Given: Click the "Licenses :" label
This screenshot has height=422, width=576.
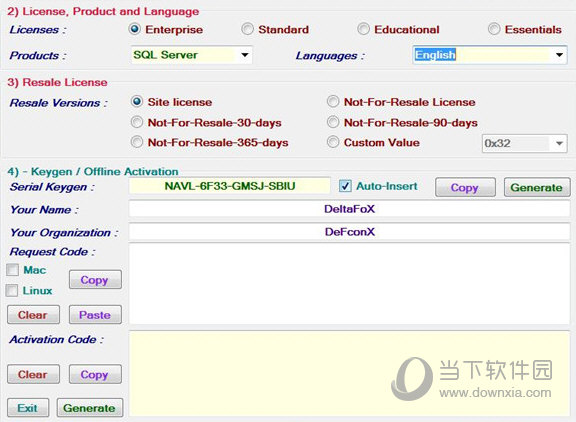Looking at the screenshot, I should (38, 30).
